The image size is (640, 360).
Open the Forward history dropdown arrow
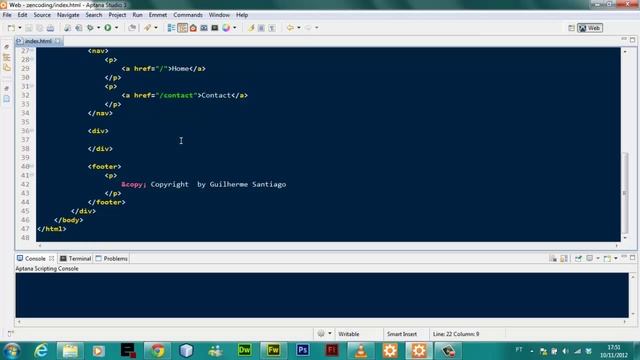click(316, 28)
